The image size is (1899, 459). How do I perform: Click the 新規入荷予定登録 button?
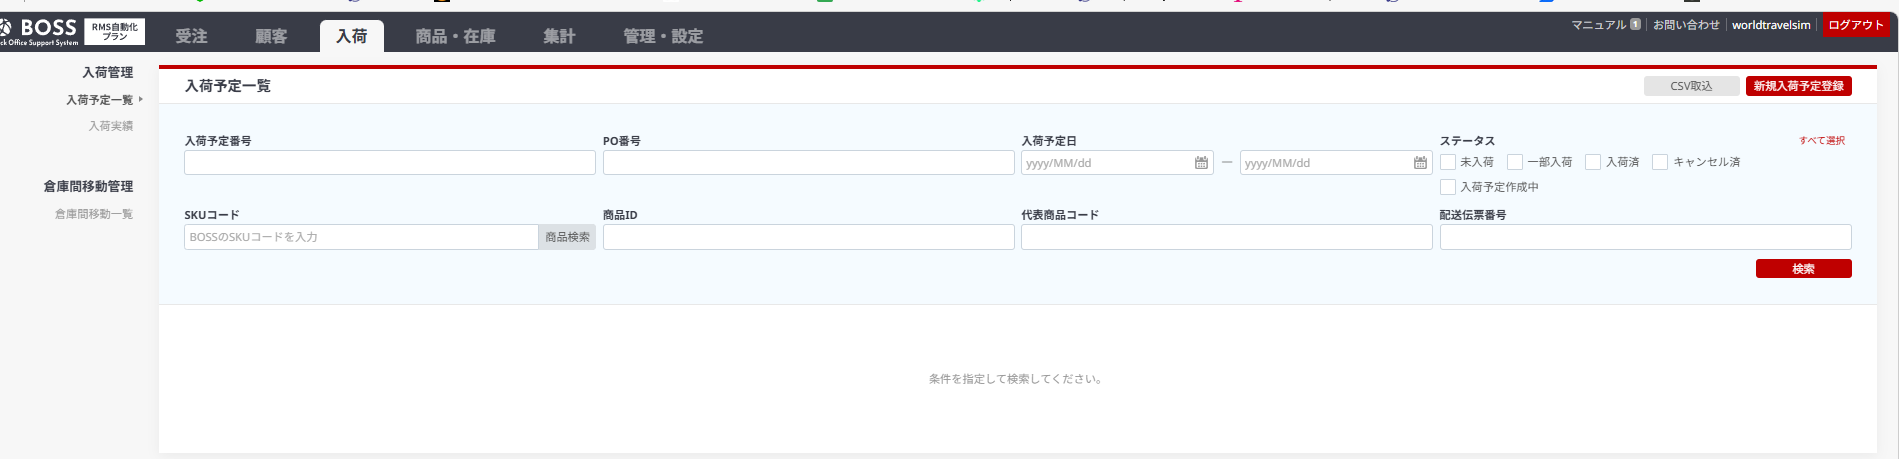[x=1798, y=86]
